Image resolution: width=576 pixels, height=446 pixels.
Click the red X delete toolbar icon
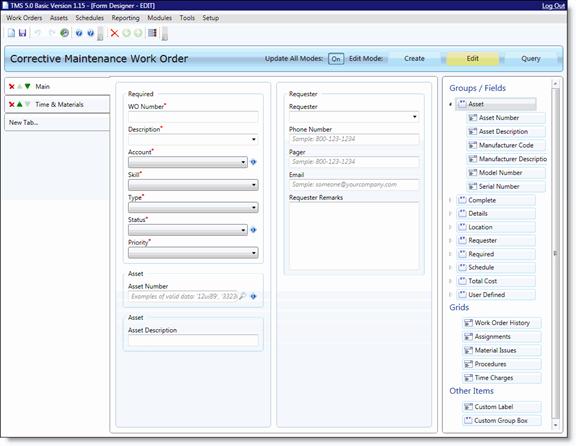coord(115,33)
